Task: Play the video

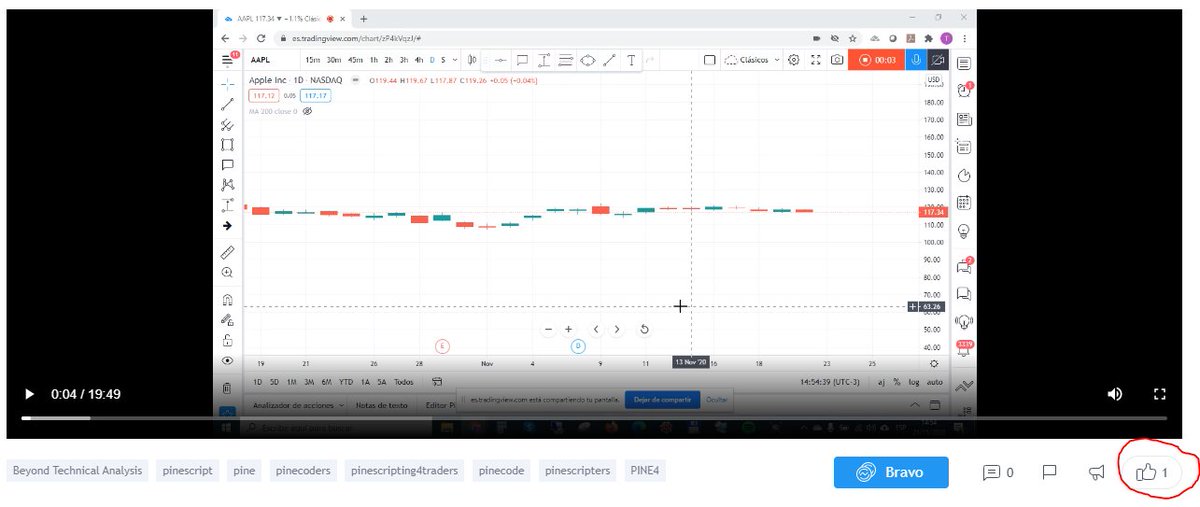Action: coord(29,394)
